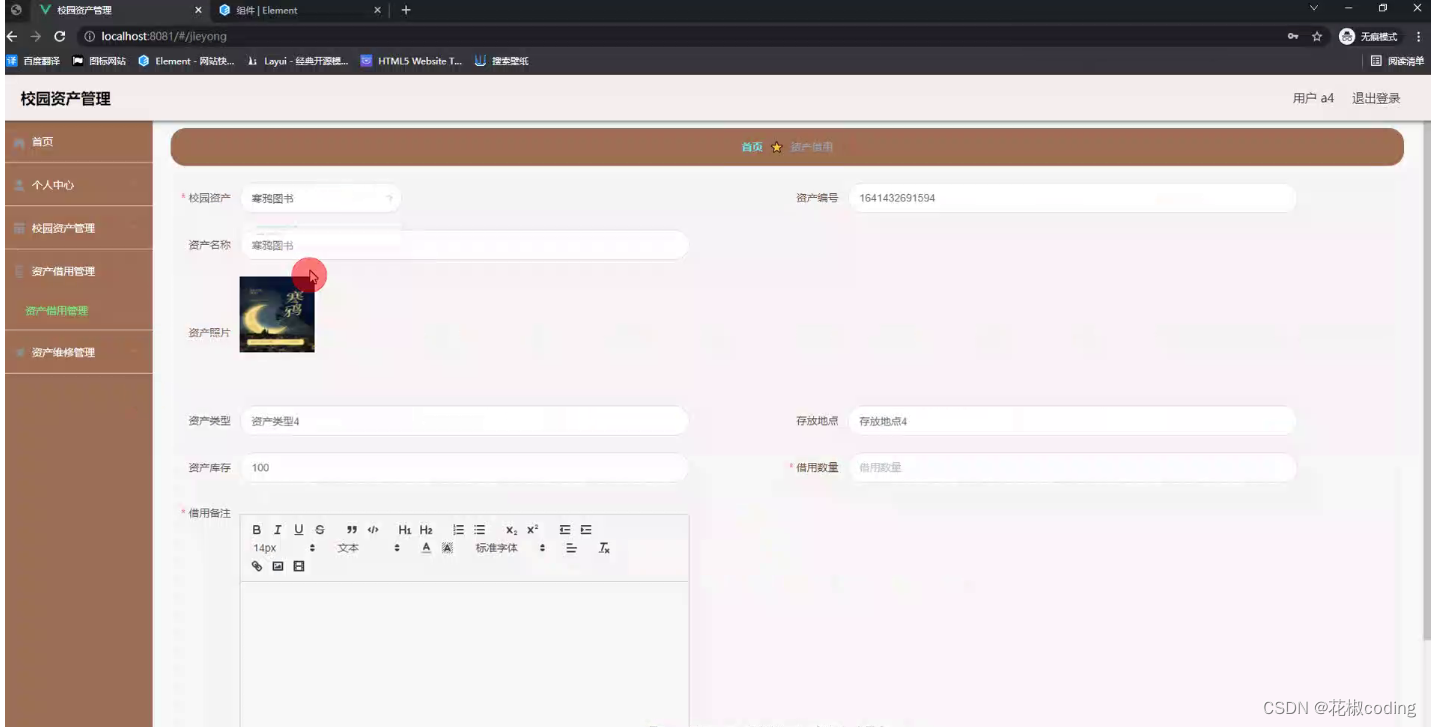Viewport: 1431px width, 727px height.
Task: Toggle italic formatting in the editor
Action: click(278, 530)
